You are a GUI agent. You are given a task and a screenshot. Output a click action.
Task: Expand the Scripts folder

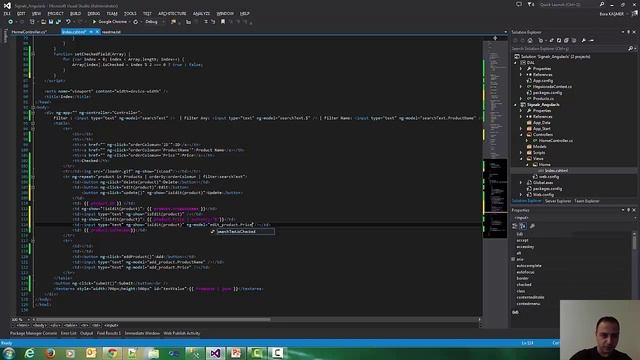[521, 153]
